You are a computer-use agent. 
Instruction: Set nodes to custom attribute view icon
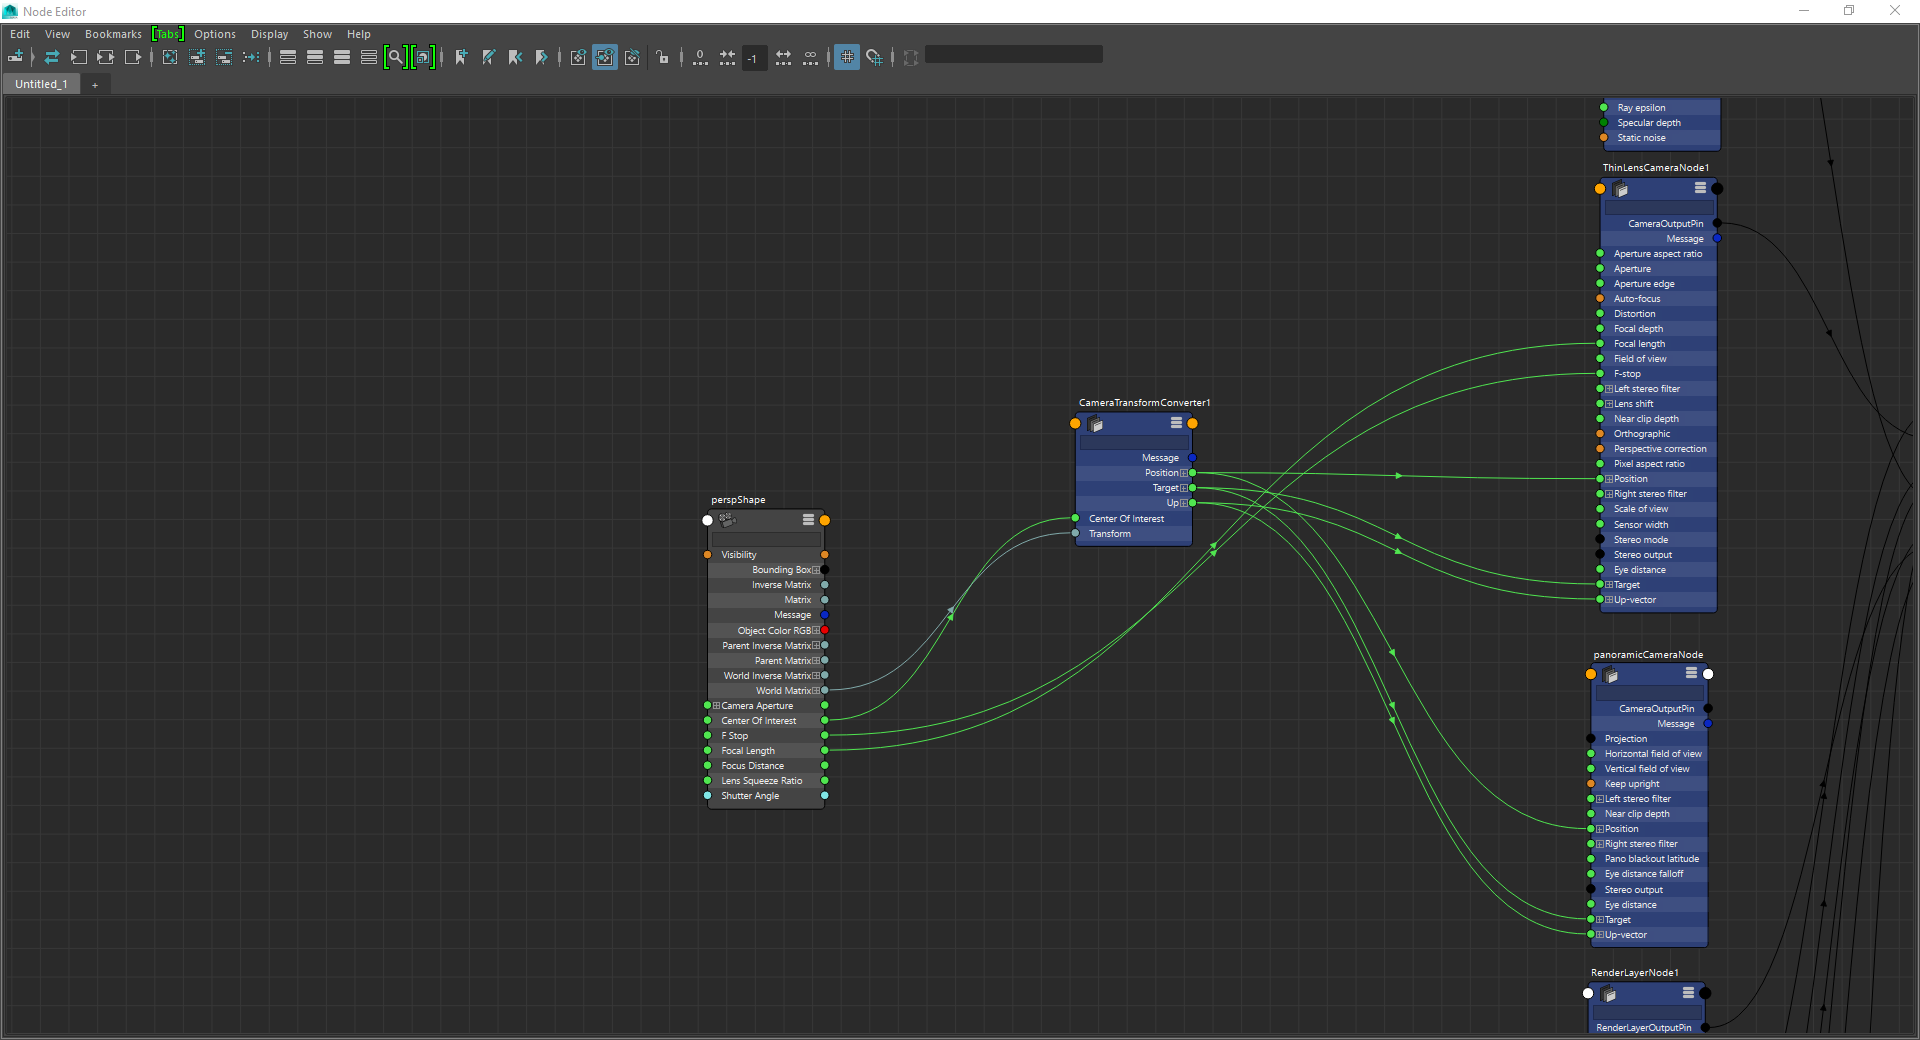coord(369,57)
